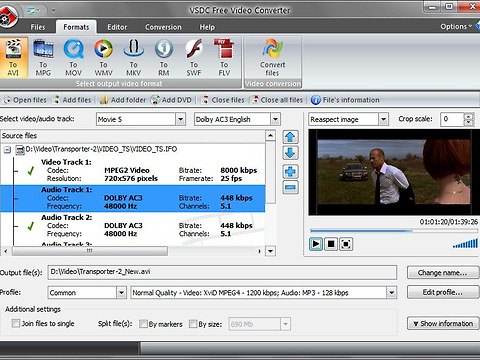This screenshot has height=360, width=480.
Task: Choose the To MKV format
Action: (x=133, y=57)
